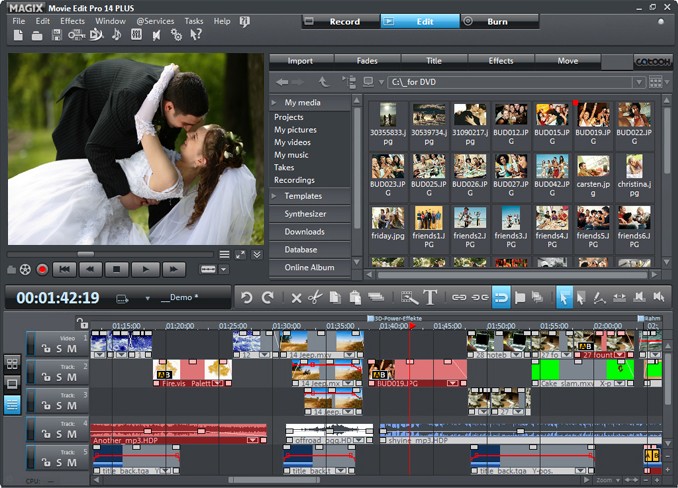Select the Title editor T icon

pos(430,297)
